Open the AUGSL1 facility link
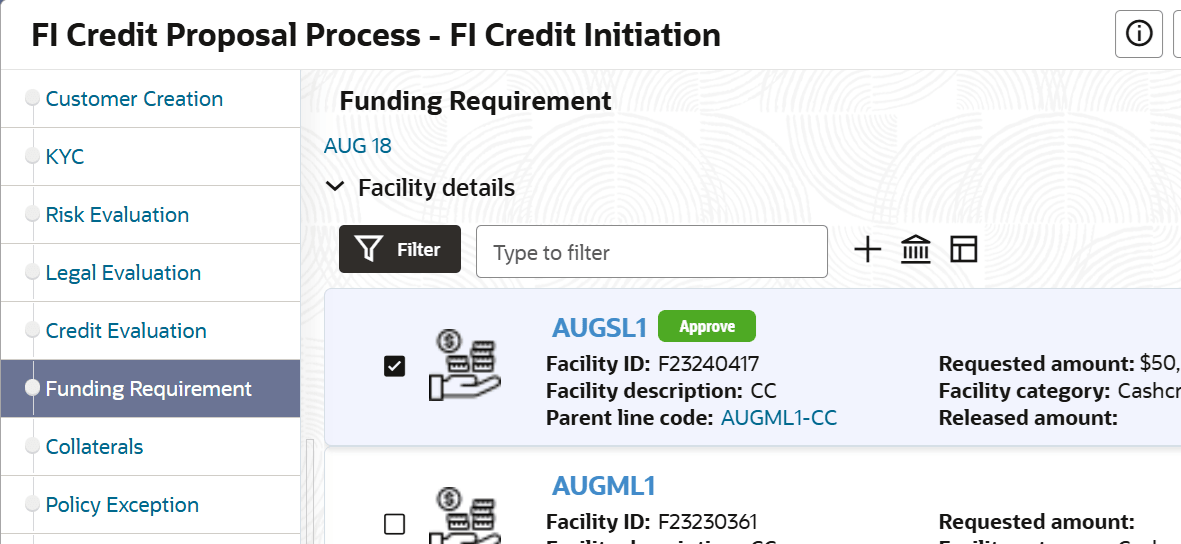Screen dimensions: 1181x544 point(600,327)
